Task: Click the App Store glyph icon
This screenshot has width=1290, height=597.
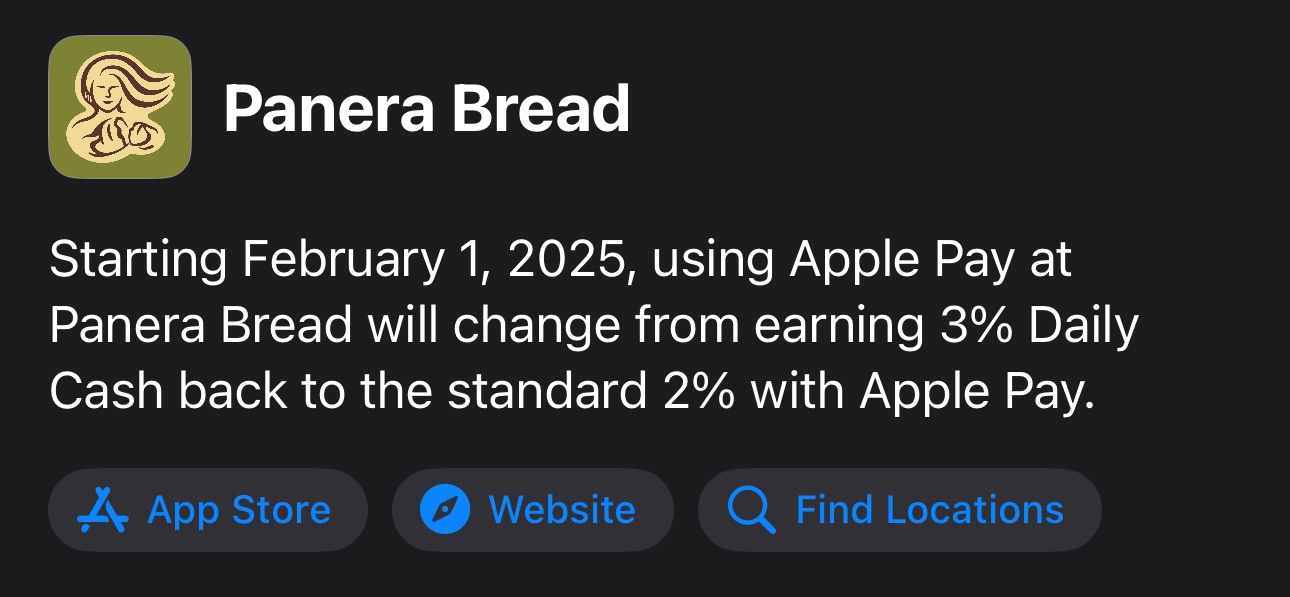Action: (103, 510)
